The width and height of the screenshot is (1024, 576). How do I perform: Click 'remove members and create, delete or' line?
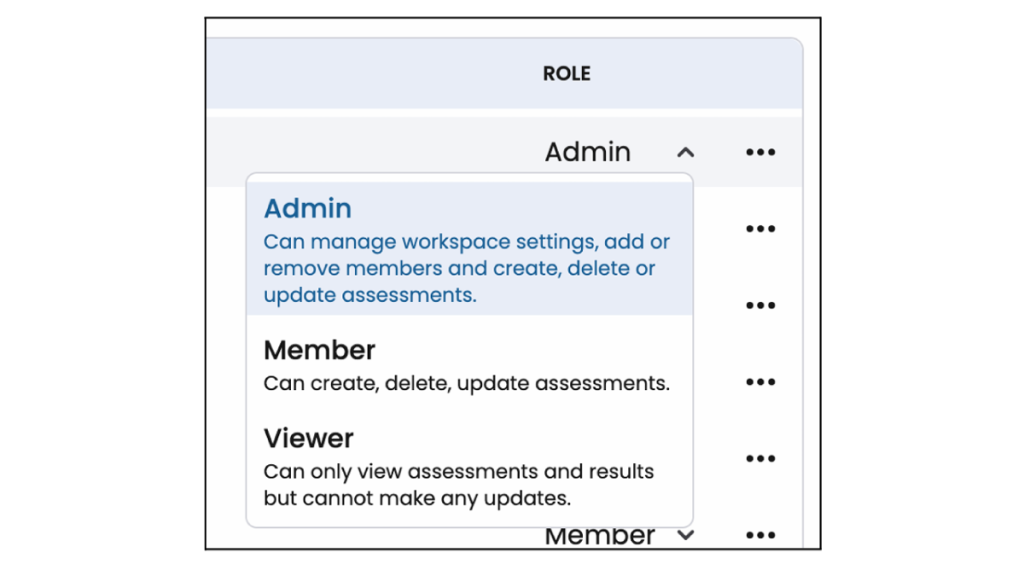click(x=459, y=269)
